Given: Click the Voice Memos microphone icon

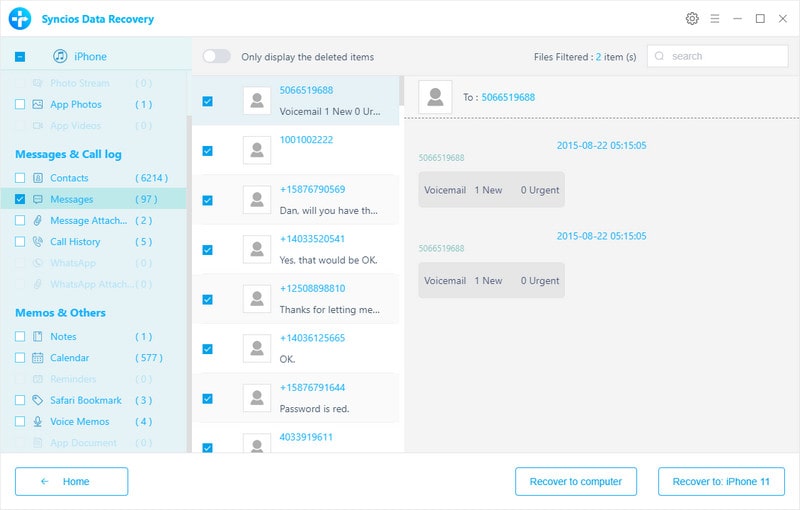Looking at the screenshot, I should 38,422.
